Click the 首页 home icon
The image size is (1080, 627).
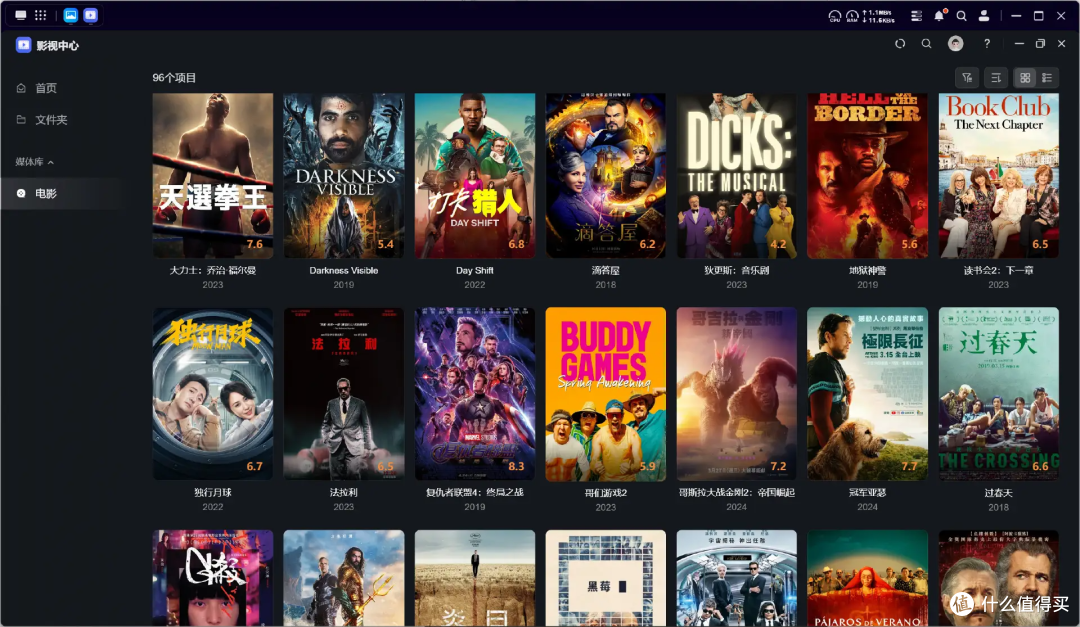coord(21,88)
